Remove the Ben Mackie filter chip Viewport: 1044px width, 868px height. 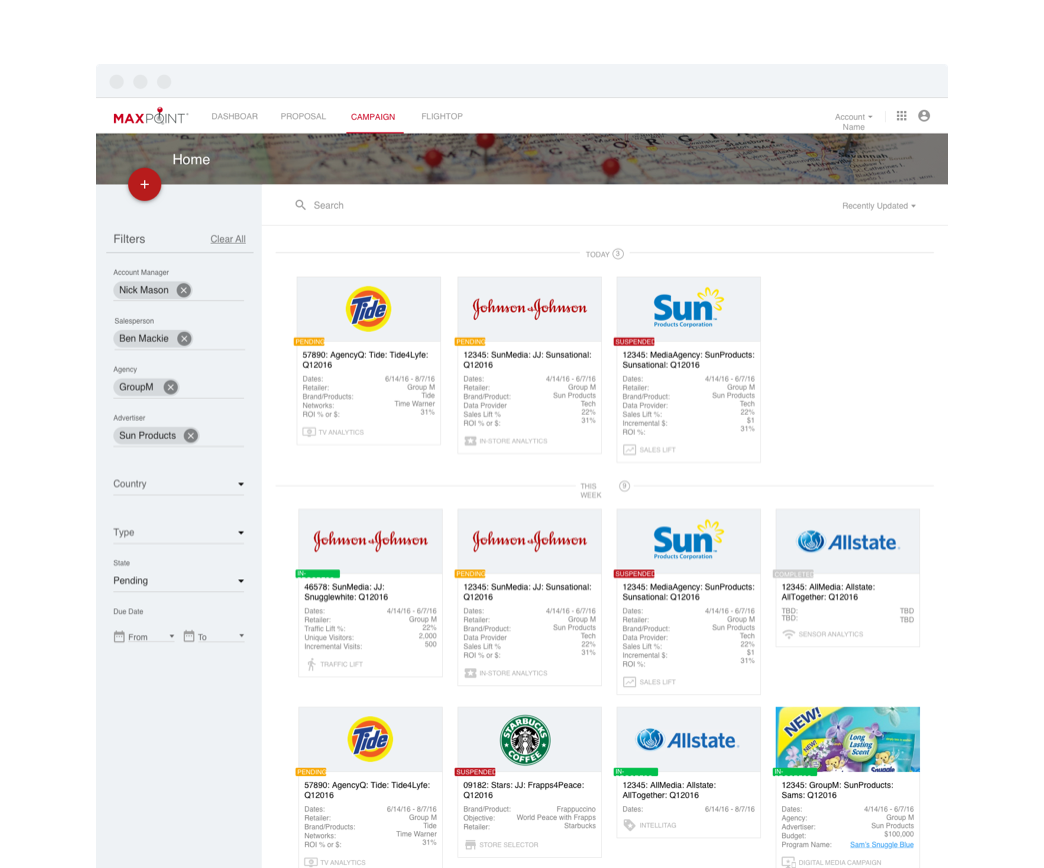[x=184, y=339]
